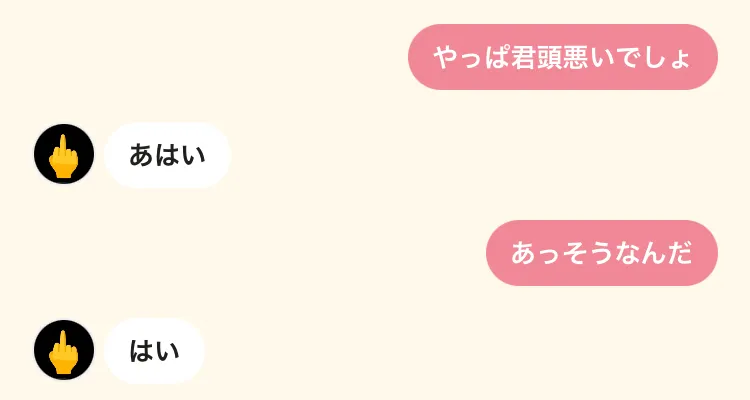Tap the second pink chat bubble あっそうなんだ

click(602, 253)
